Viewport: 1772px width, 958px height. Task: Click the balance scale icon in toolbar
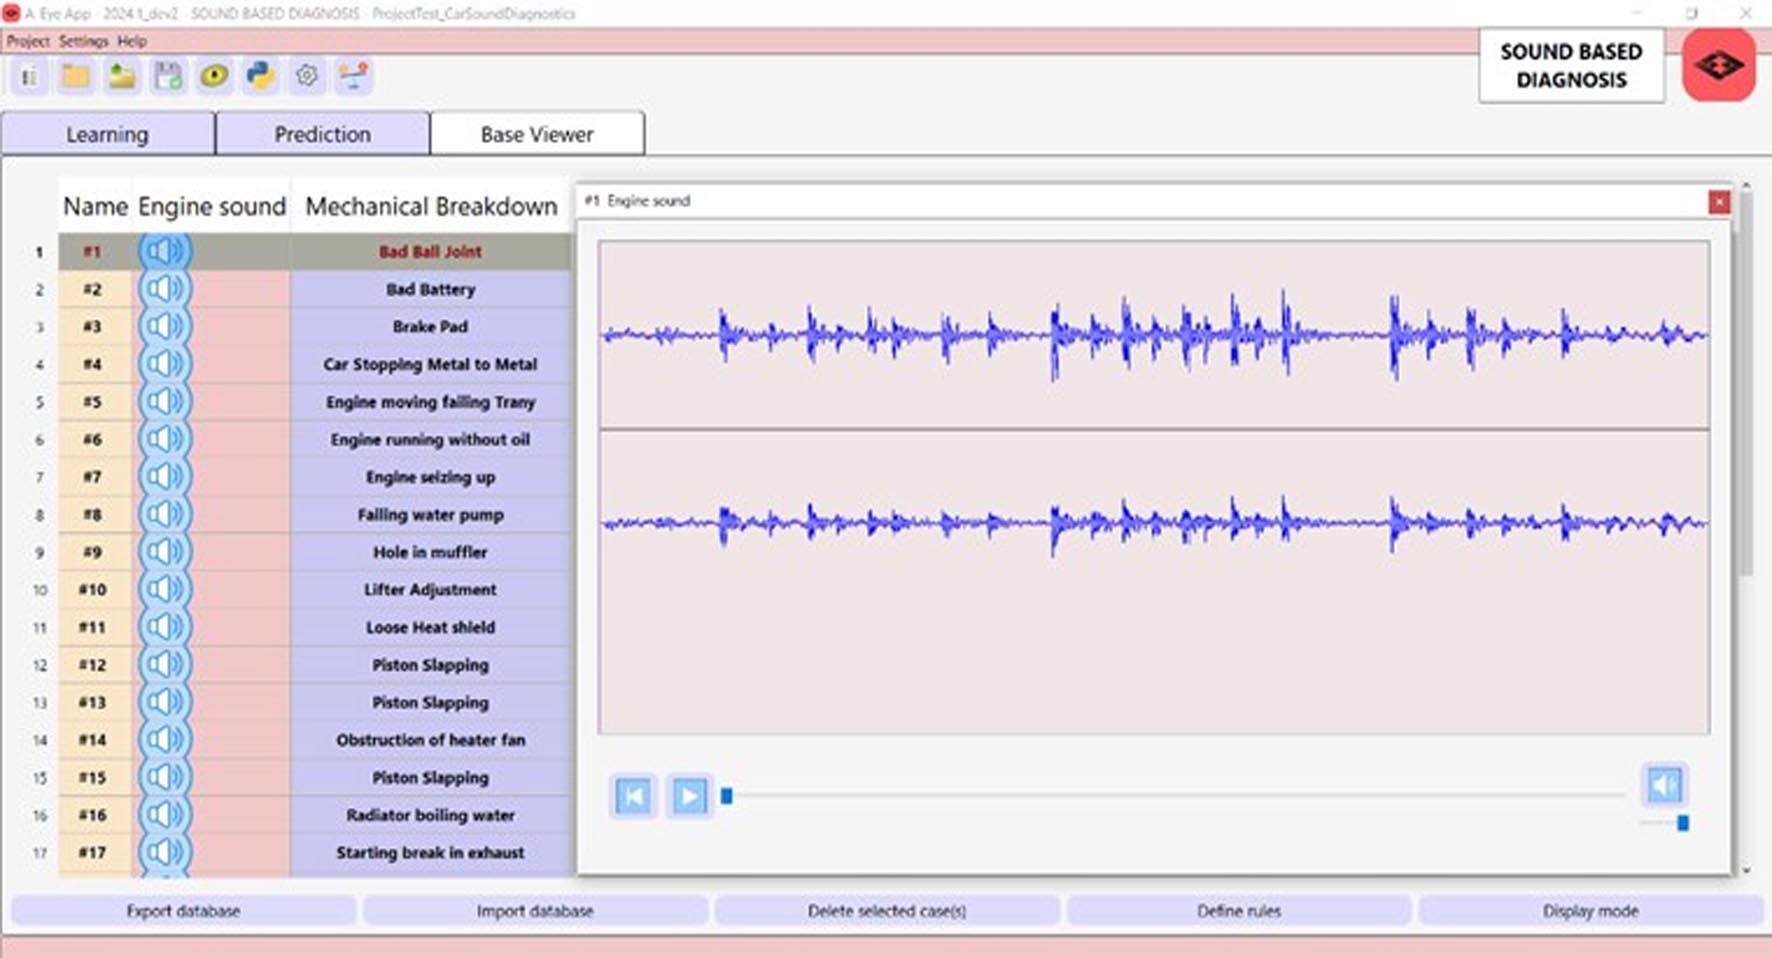coord(353,76)
